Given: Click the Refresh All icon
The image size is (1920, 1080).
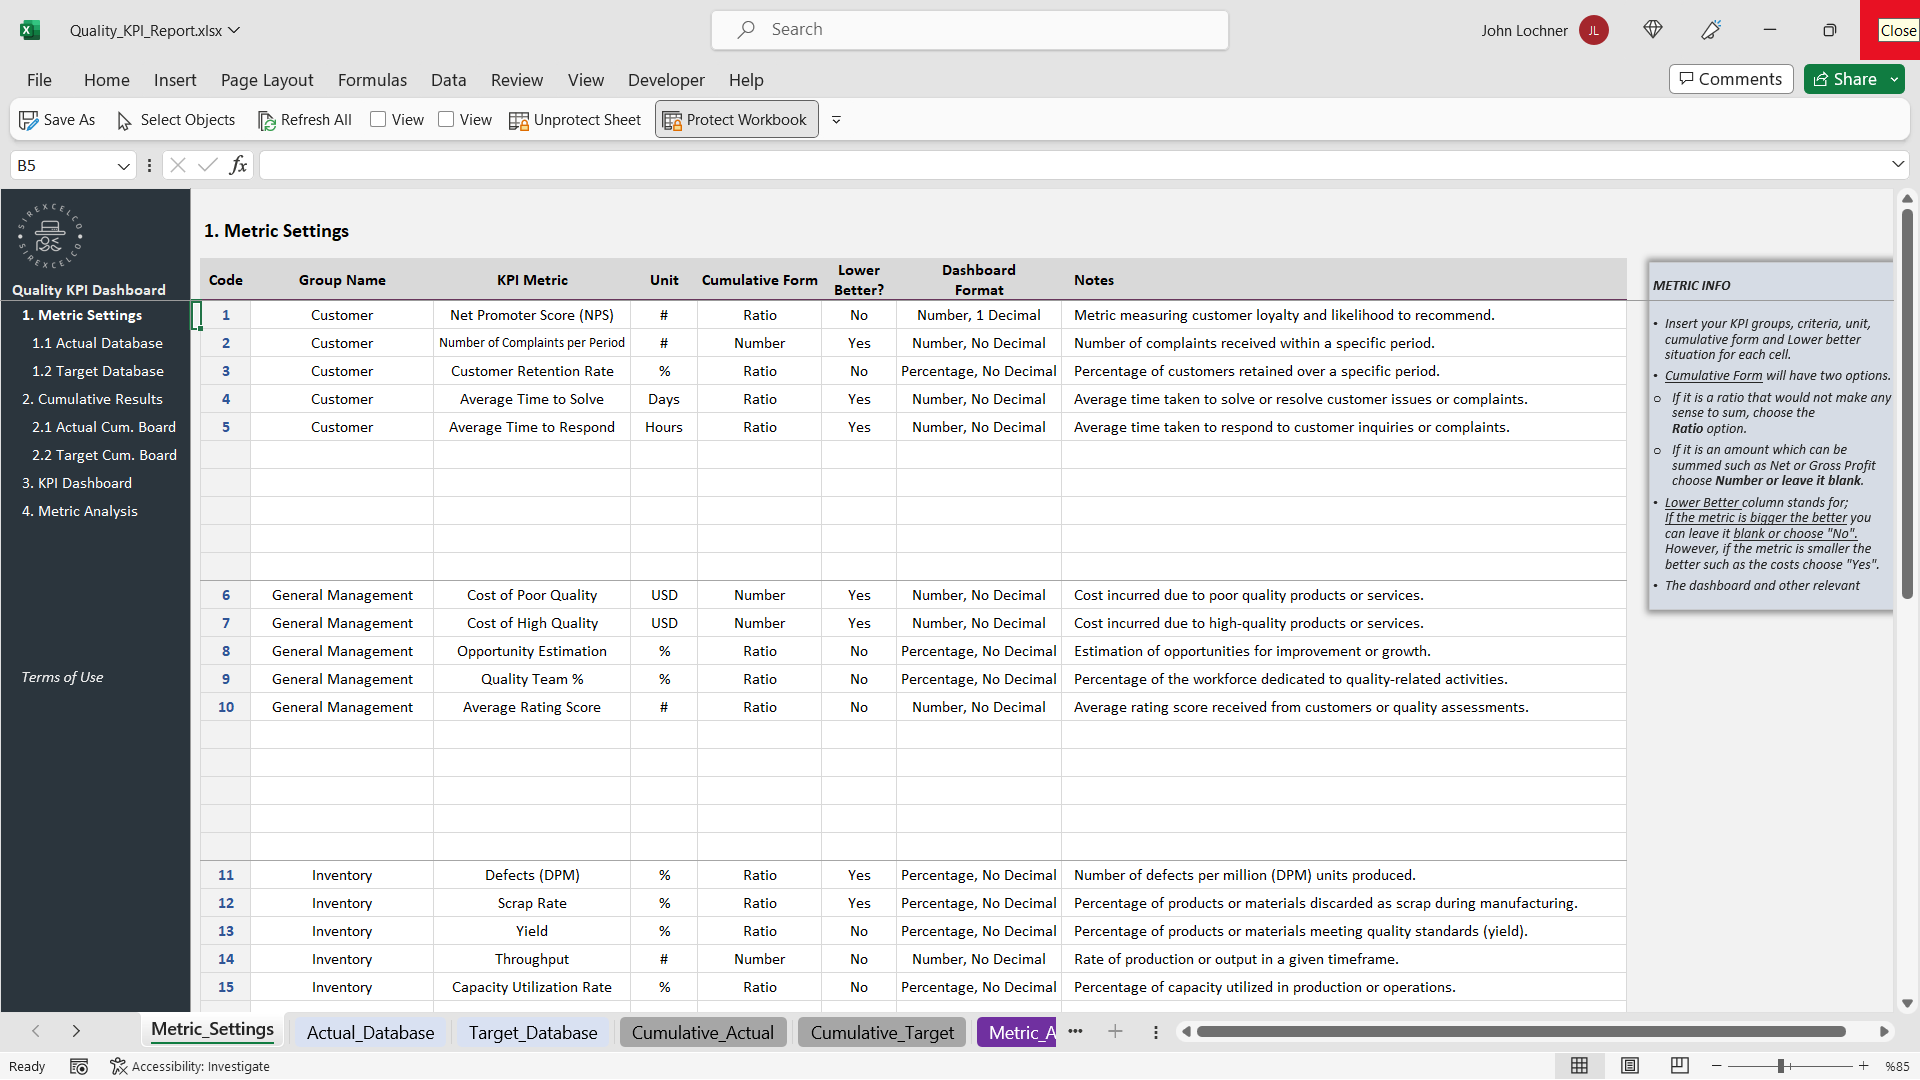Looking at the screenshot, I should pyautogui.click(x=266, y=120).
